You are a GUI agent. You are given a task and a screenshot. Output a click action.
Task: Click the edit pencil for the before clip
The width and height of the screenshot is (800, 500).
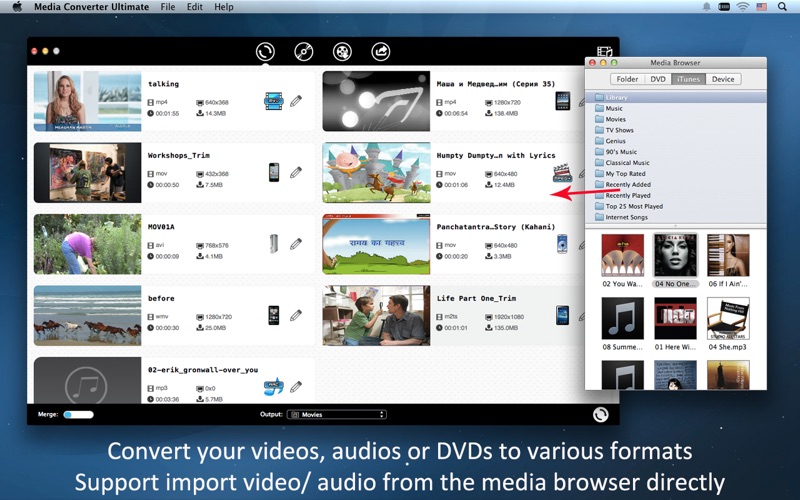click(296, 315)
